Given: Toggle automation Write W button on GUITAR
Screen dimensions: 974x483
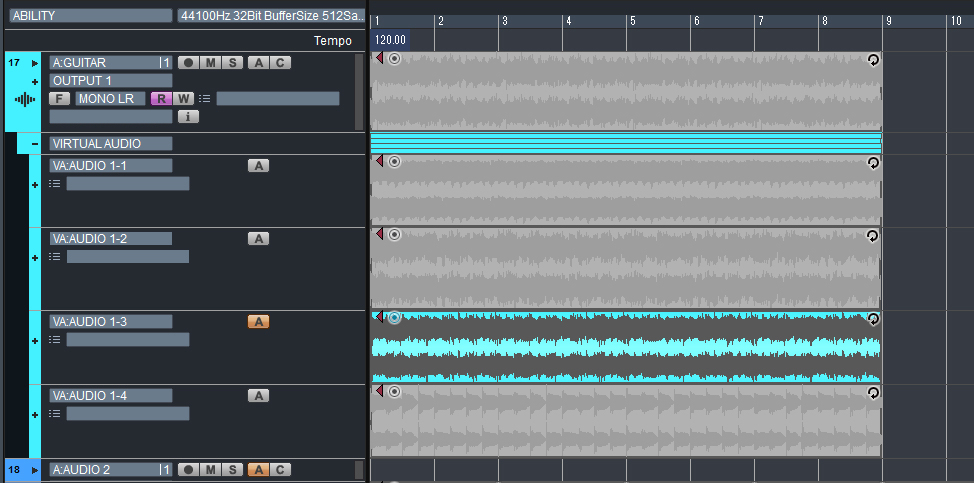Looking at the screenshot, I should [x=183, y=99].
